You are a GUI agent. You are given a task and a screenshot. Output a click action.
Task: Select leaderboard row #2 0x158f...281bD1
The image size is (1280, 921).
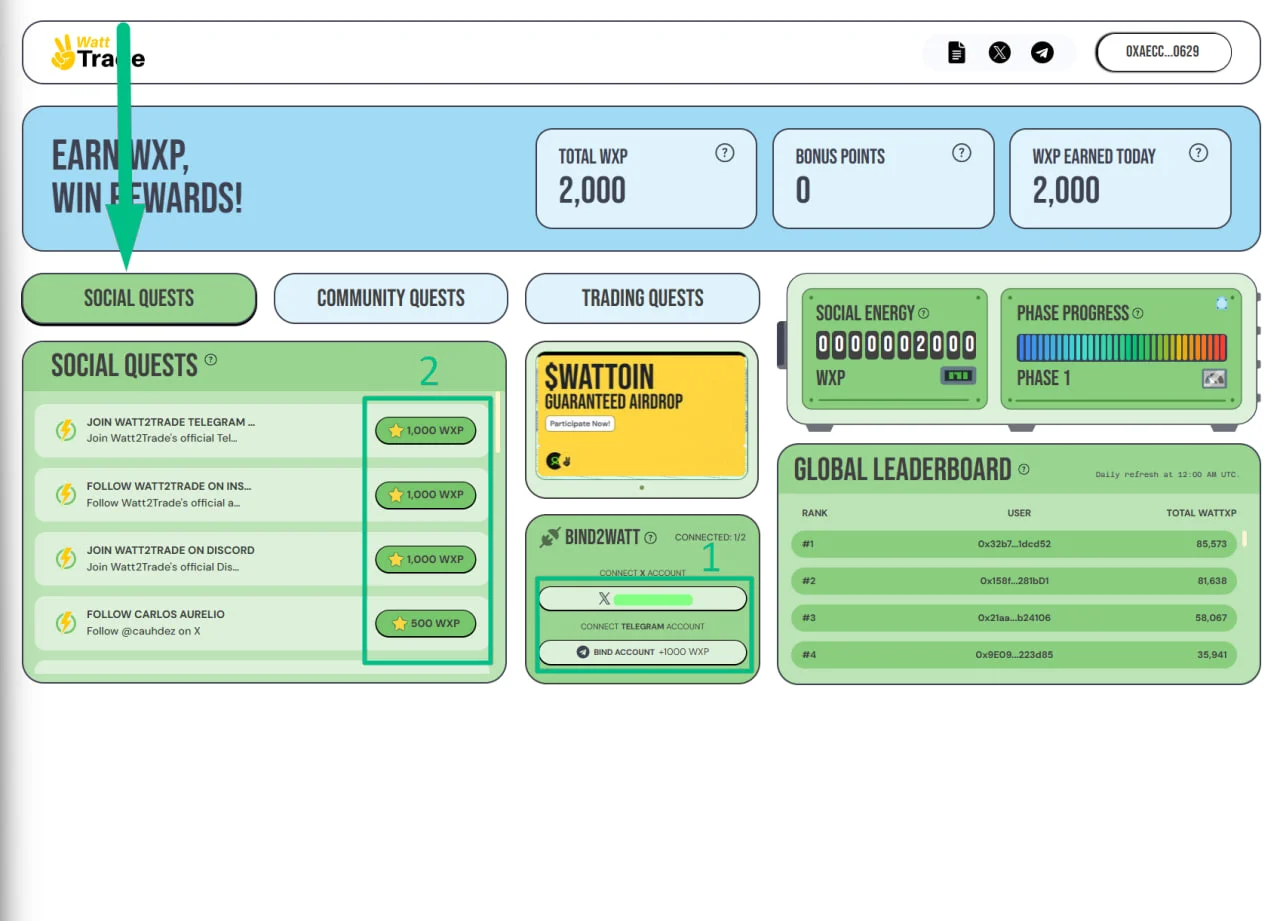click(1014, 581)
